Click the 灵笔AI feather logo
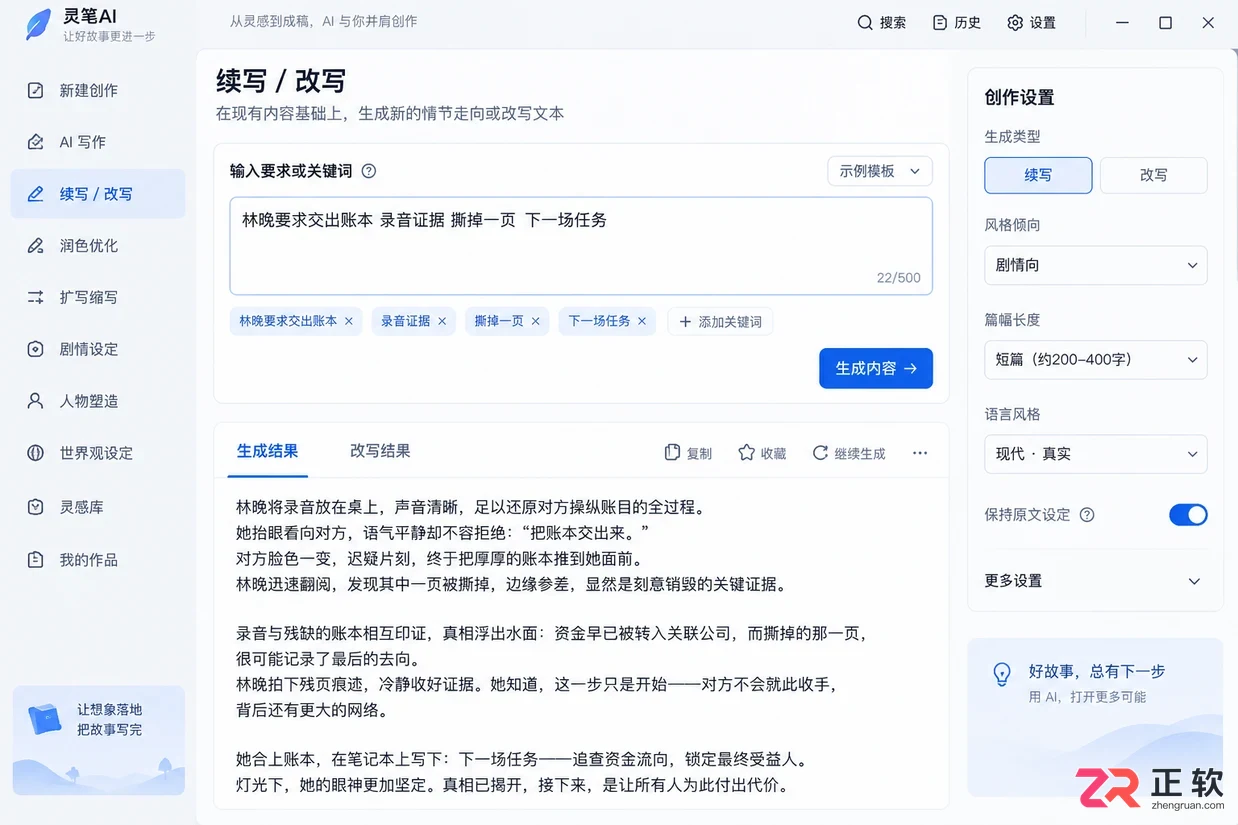 tap(39, 24)
